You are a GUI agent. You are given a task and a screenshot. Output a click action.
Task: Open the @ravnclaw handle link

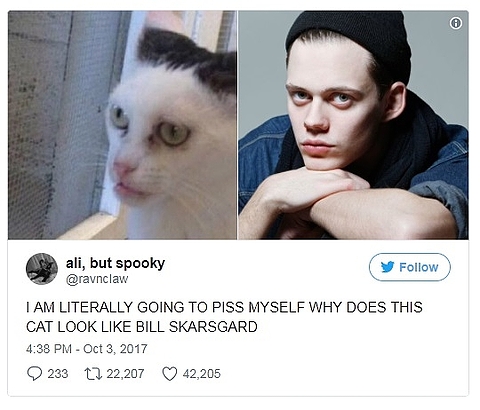(x=97, y=279)
